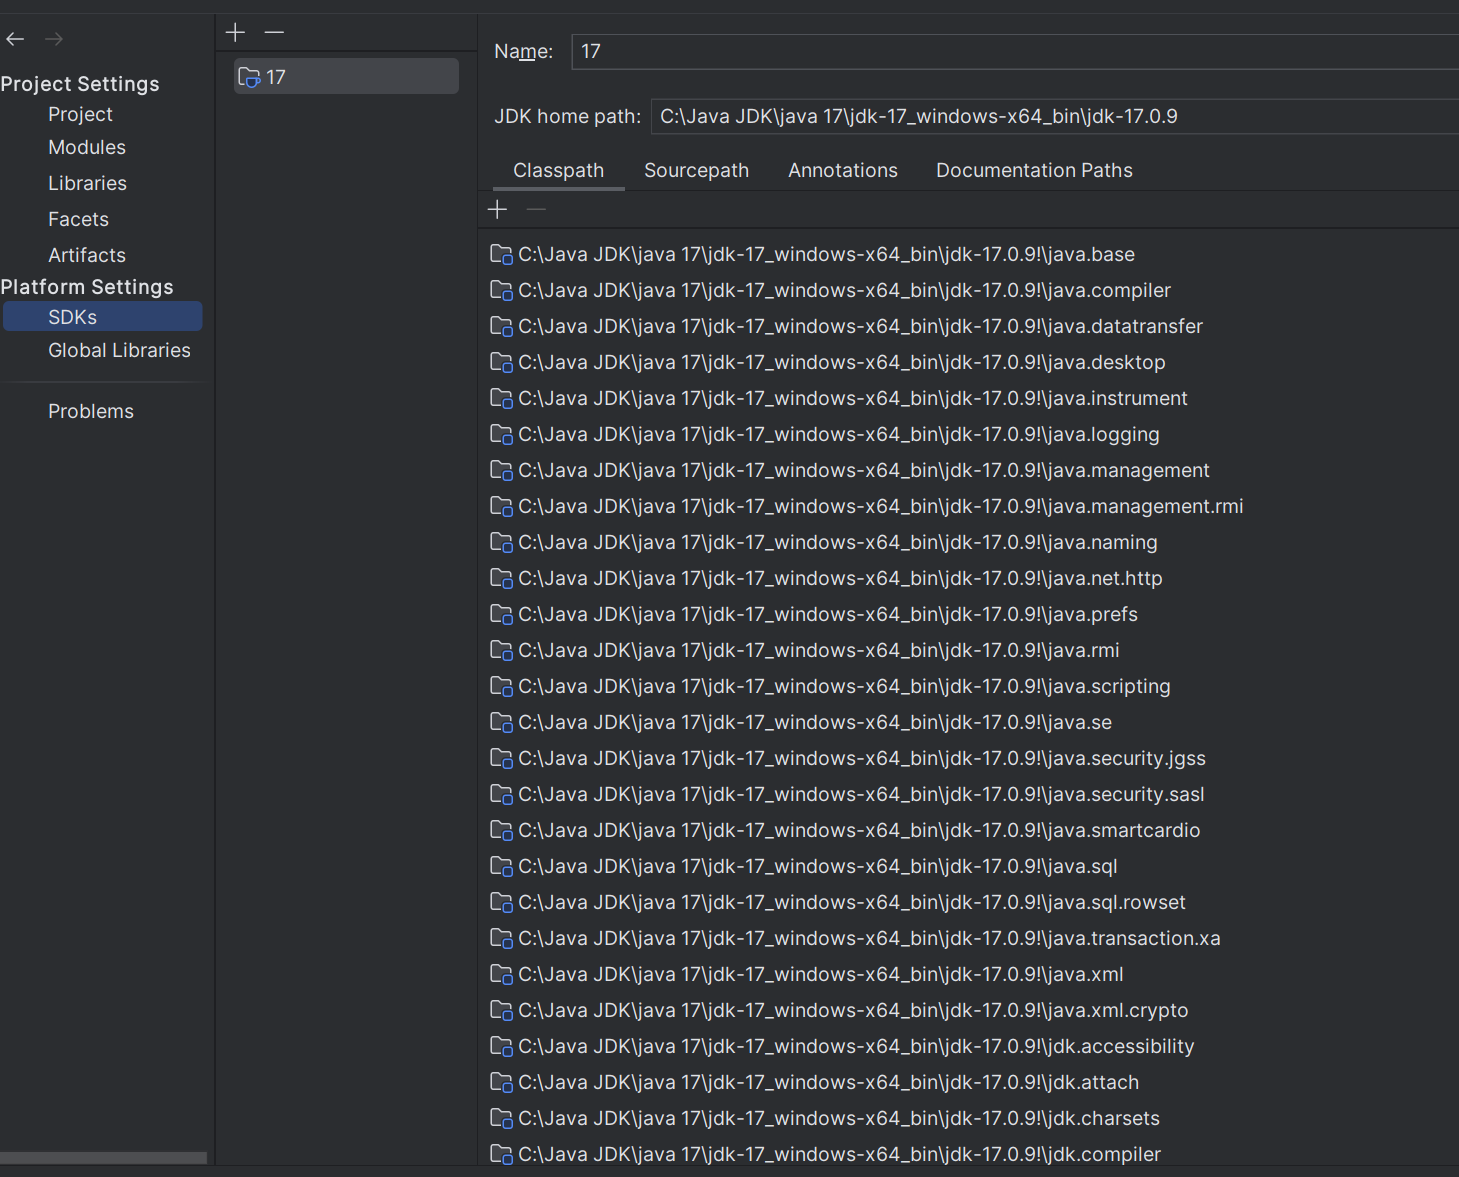Select the 17 SDK in the list
Image resolution: width=1459 pixels, height=1177 pixels.
(345, 77)
